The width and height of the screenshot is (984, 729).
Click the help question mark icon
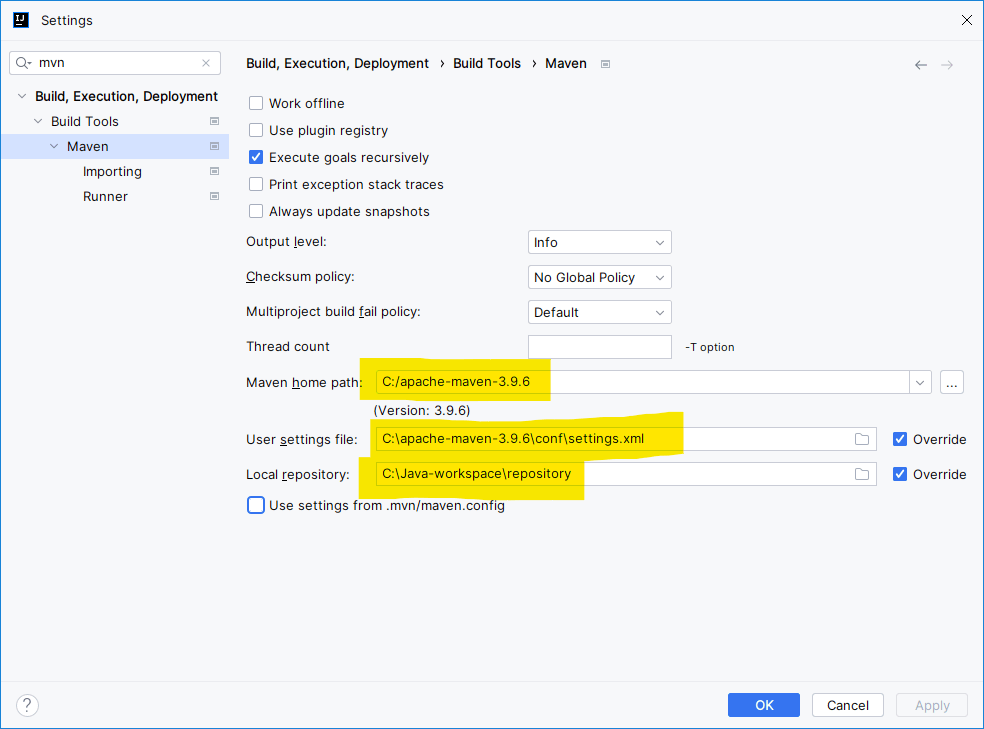(27, 705)
